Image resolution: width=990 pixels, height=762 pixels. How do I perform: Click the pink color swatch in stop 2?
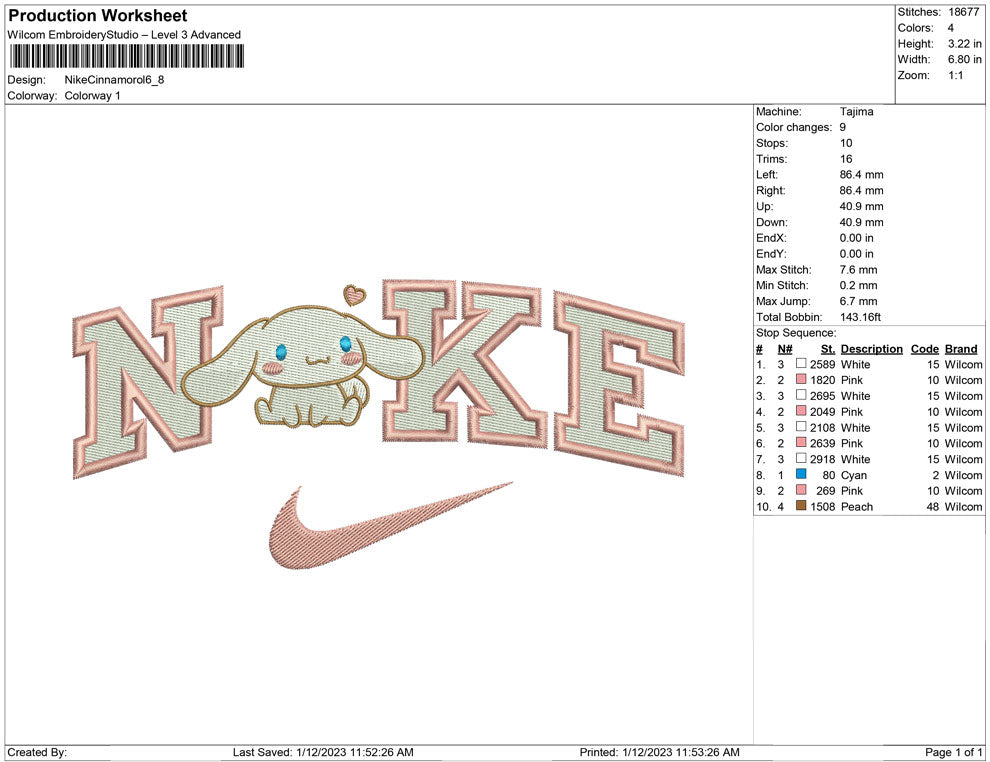[x=801, y=379]
